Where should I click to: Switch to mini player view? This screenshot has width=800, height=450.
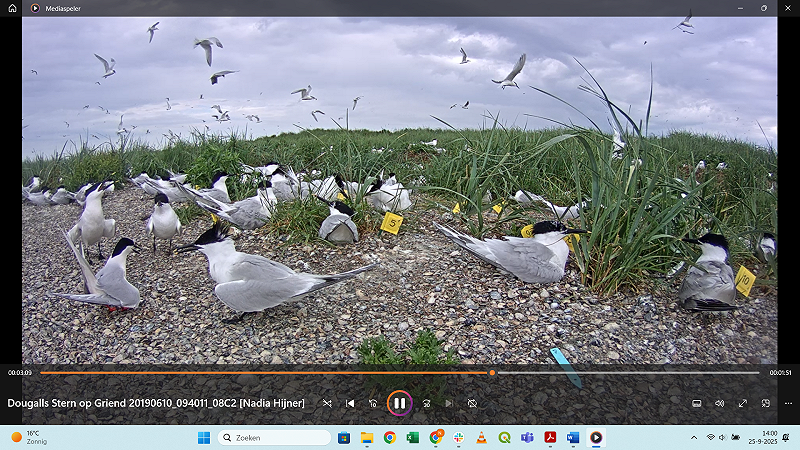pyautogui.click(x=766, y=403)
